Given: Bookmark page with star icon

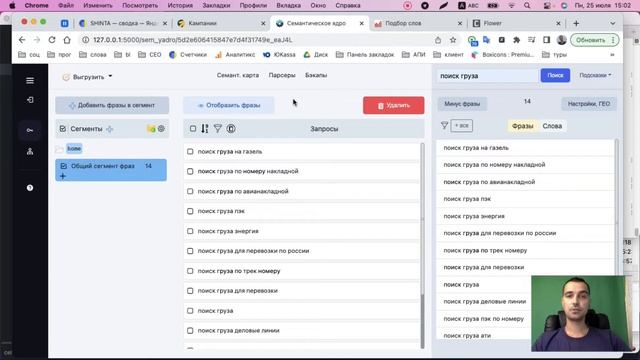Looking at the screenshot, I should click(x=453, y=40).
